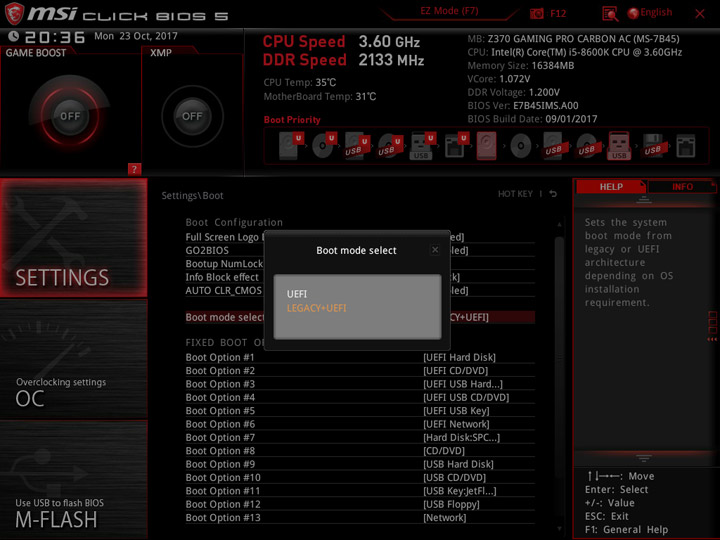Choose LEGACY+UEFI boot mode option
The image size is (720, 540).
click(x=316, y=308)
